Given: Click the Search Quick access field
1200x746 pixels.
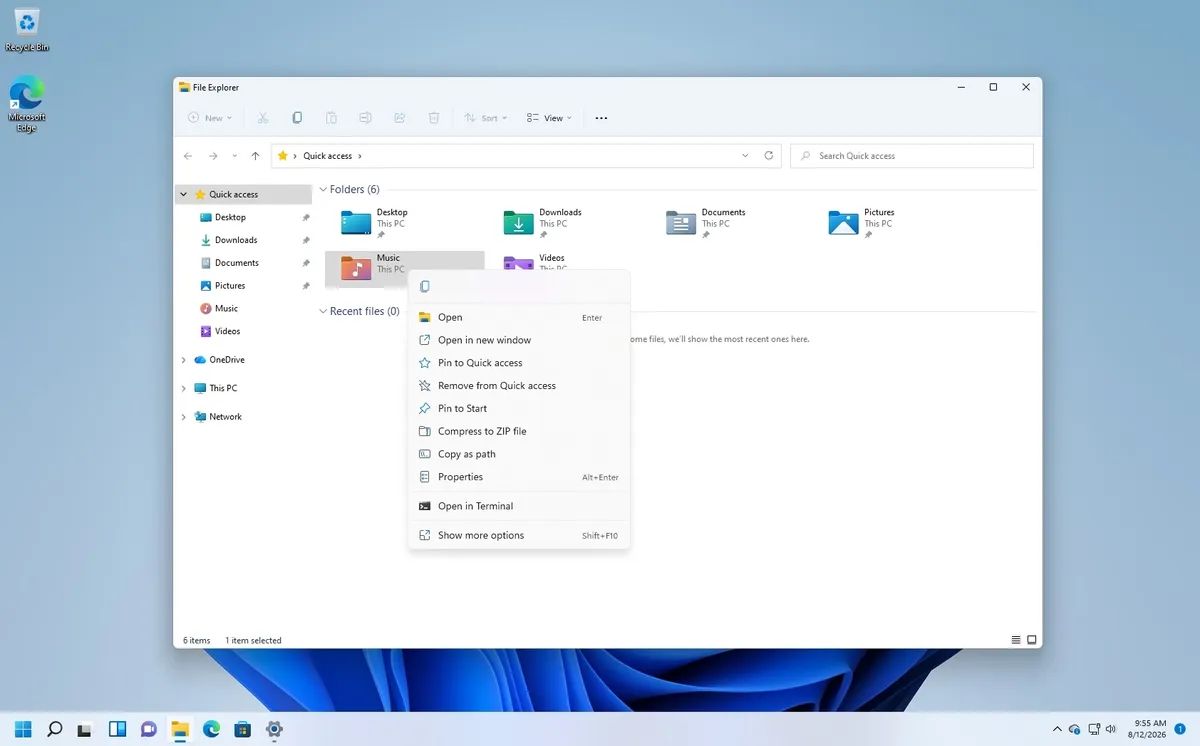Looking at the screenshot, I should coord(912,156).
